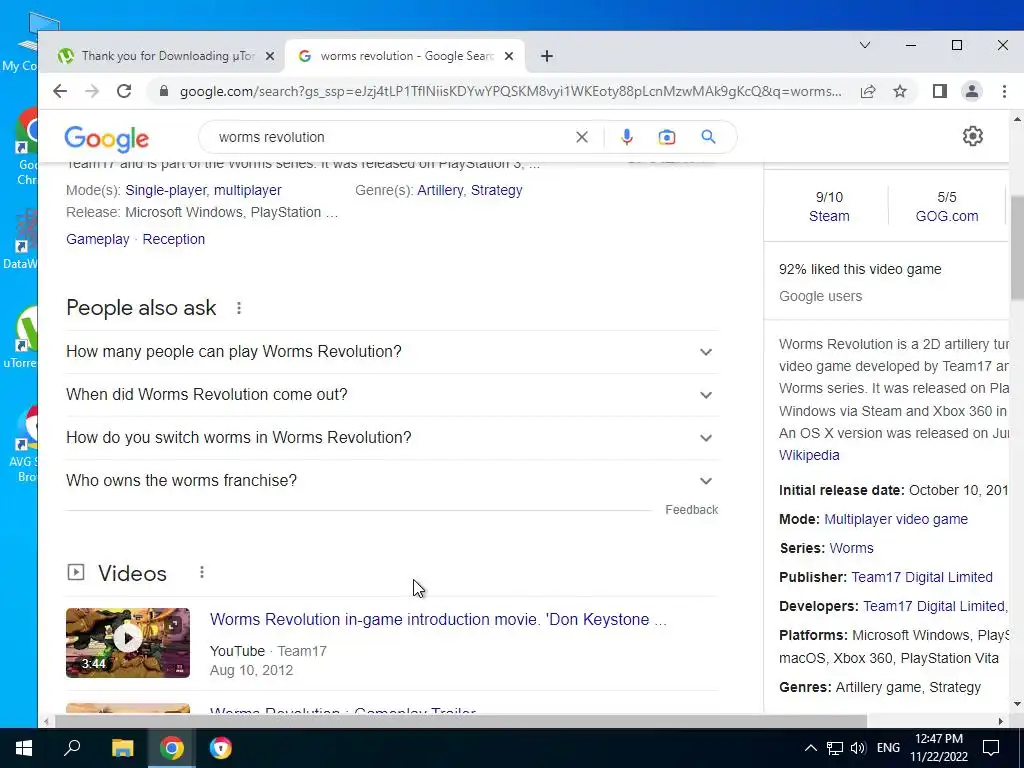This screenshot has height=768, width=1024.
Task: Open the Strategy genre link
Action: coord(496,190)
